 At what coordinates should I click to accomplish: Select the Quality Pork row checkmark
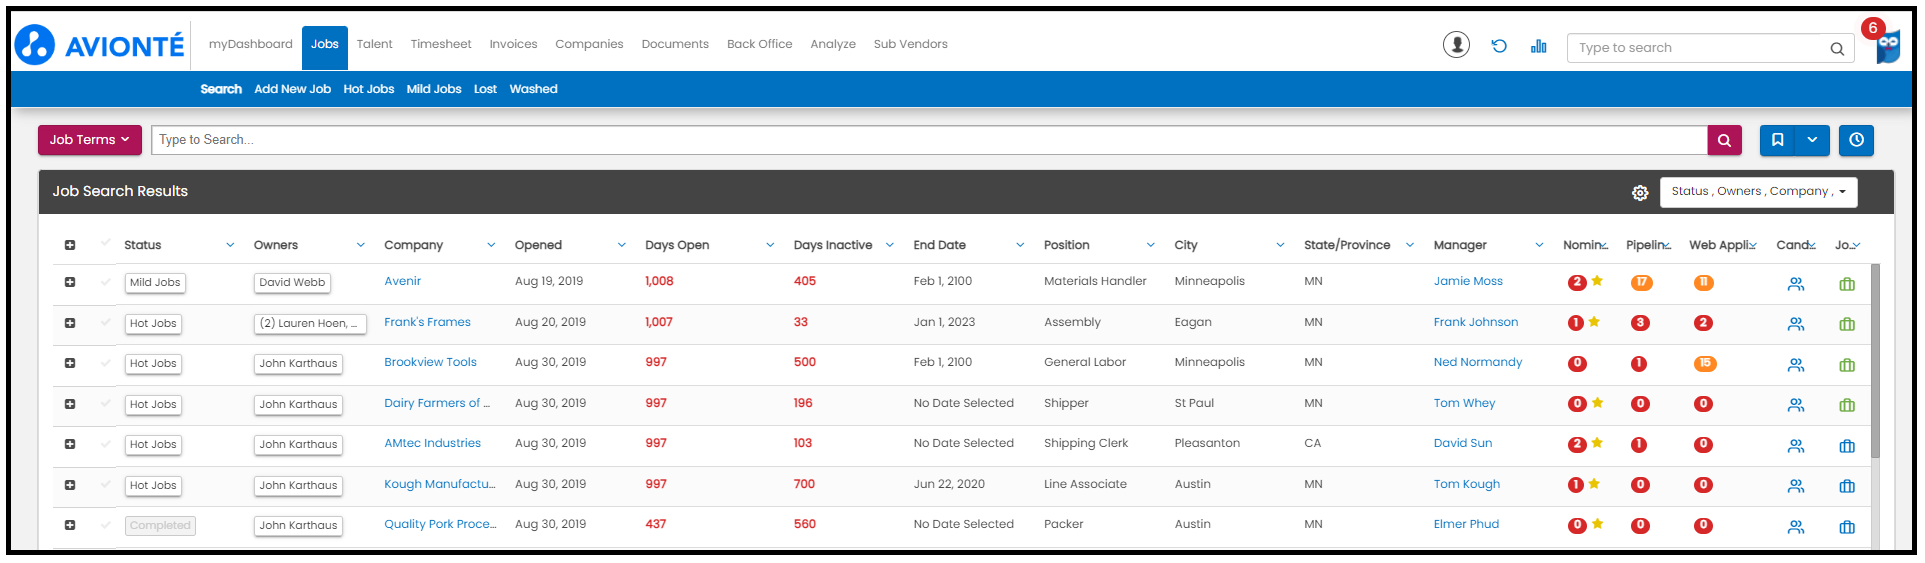[x=105, y=524]
